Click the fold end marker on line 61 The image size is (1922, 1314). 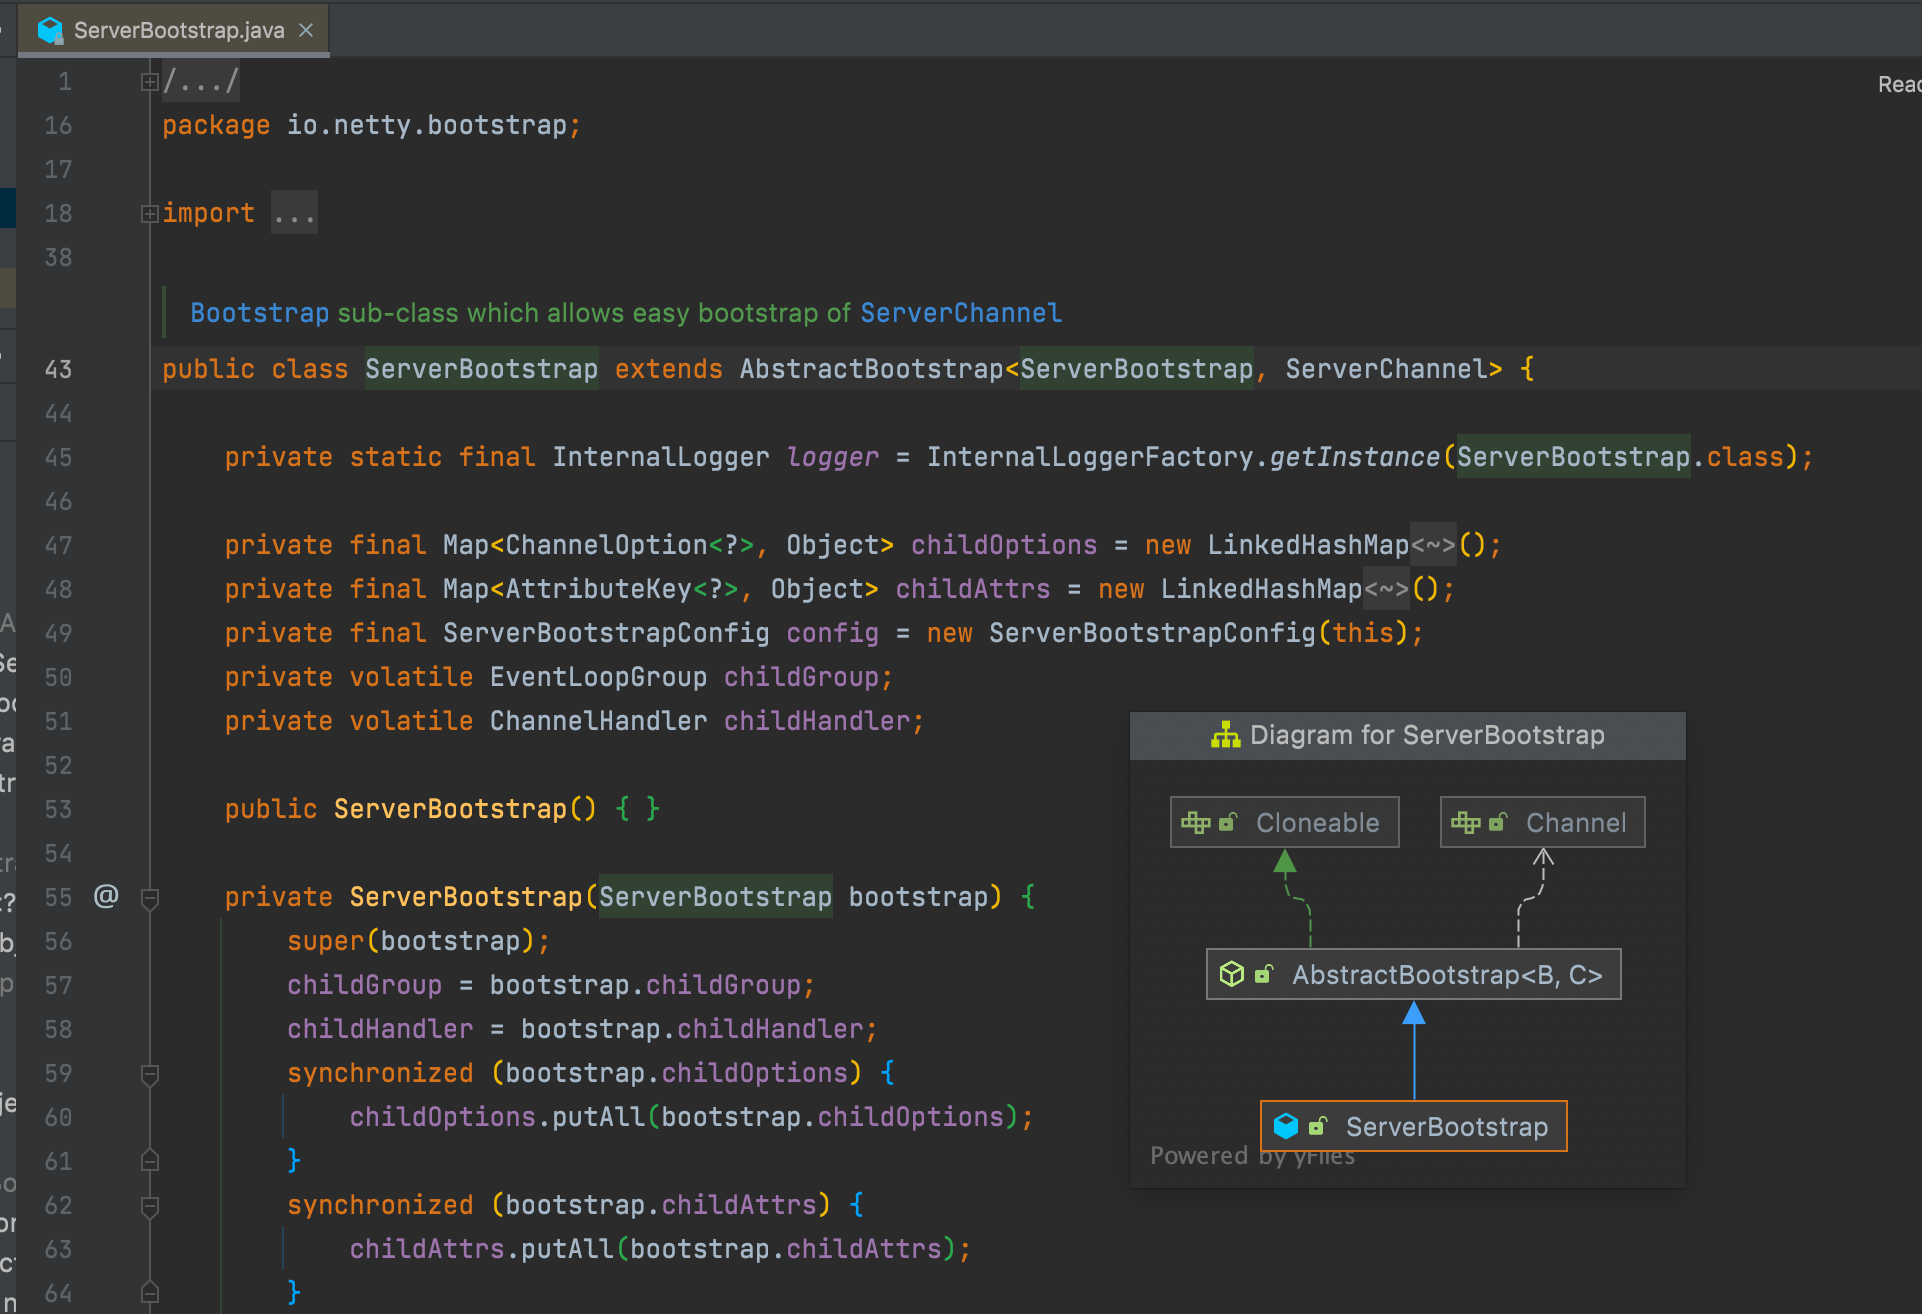(150, 1161)
